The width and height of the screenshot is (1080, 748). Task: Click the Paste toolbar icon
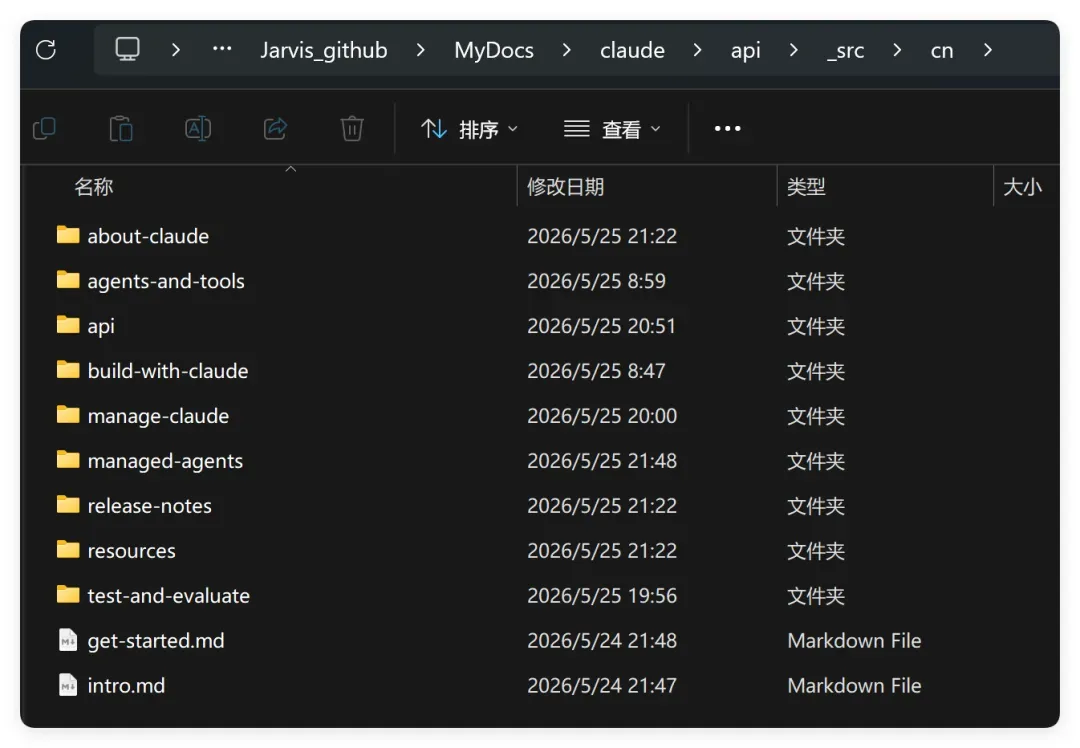click(x=121, y=129)
